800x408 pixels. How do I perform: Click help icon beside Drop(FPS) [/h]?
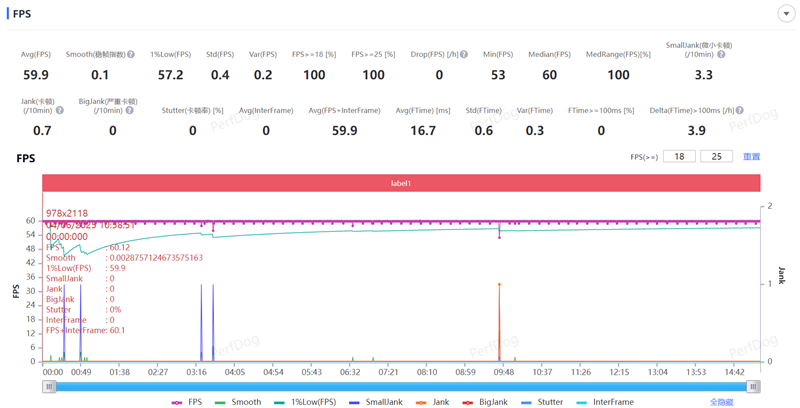click(x=466, y=55)
